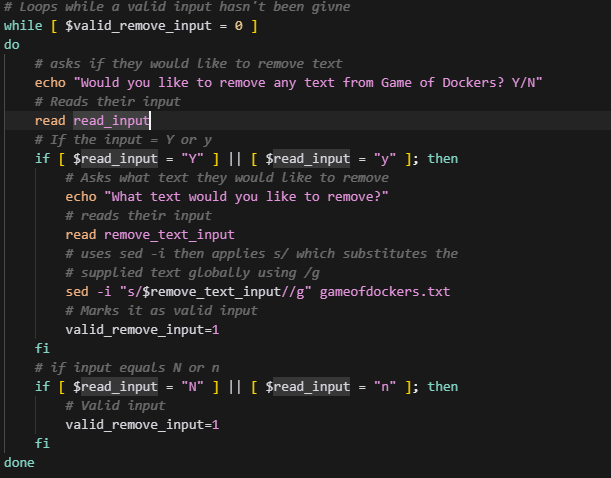Place cursor on the 'do' keyword

[x=11, y=45]
